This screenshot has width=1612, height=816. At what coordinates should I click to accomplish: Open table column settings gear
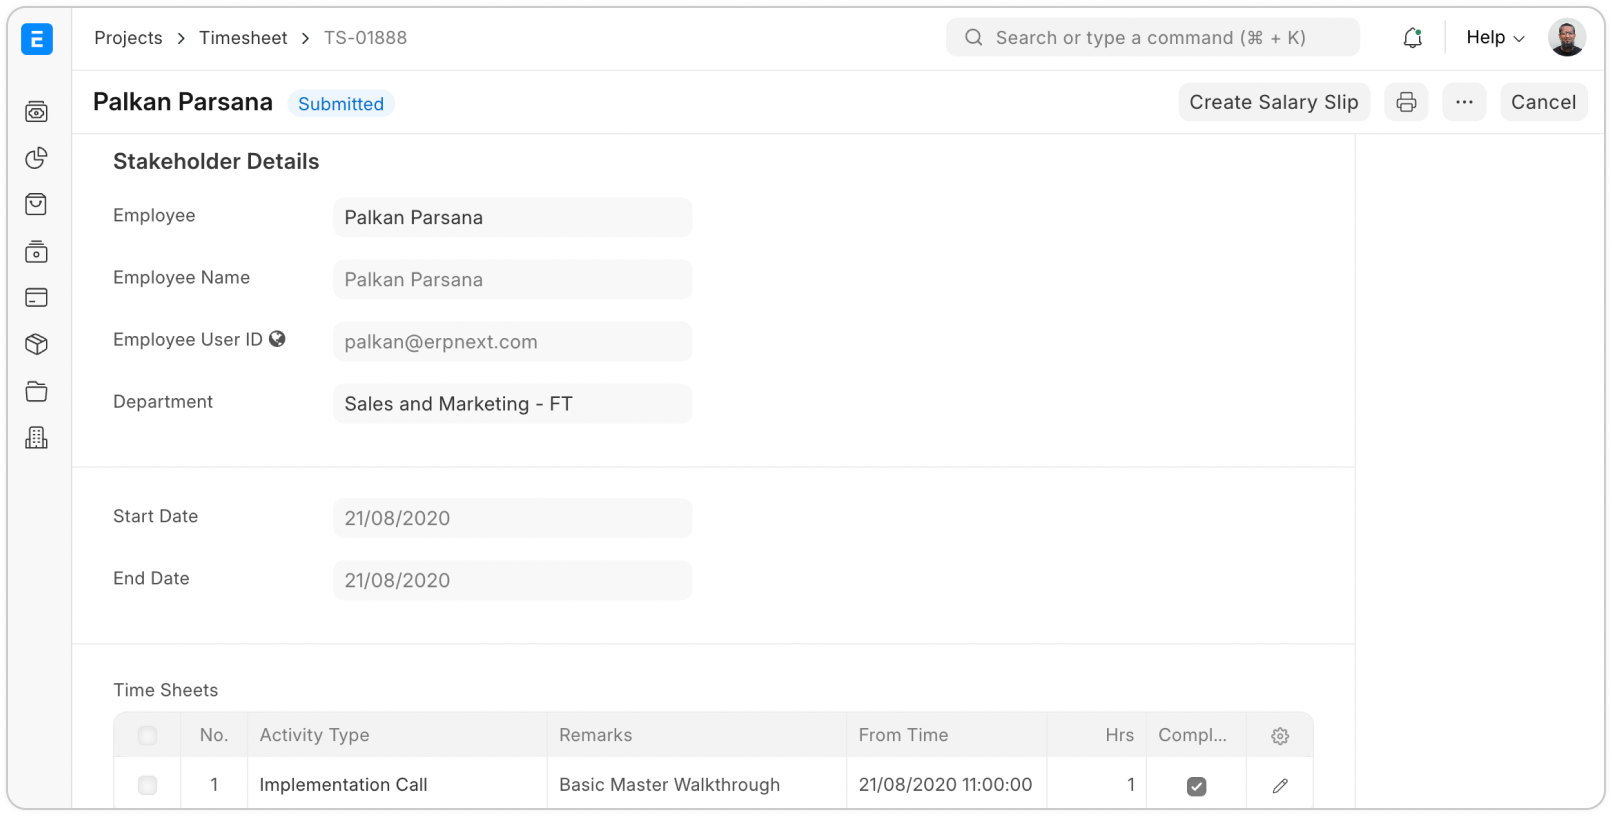point(1279,736)
